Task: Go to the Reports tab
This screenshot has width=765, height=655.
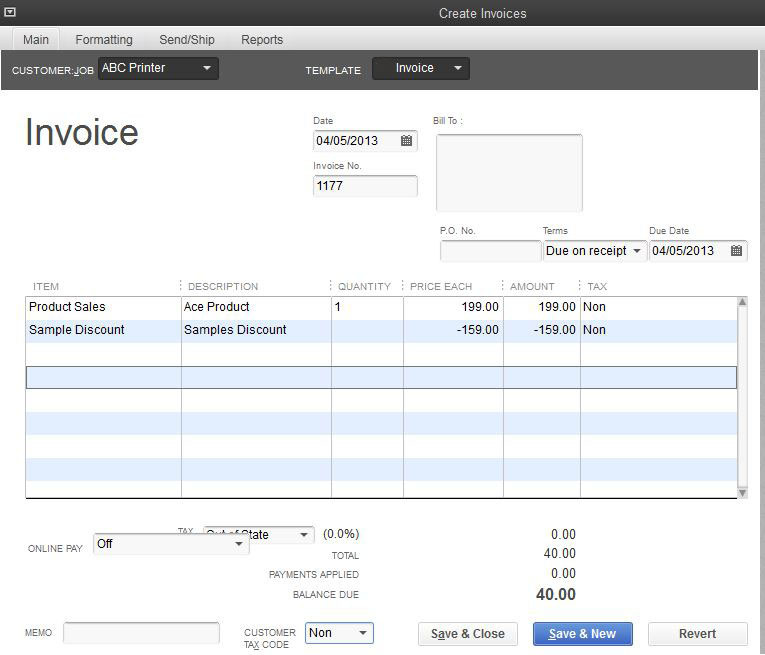Action: coord(262,40)
